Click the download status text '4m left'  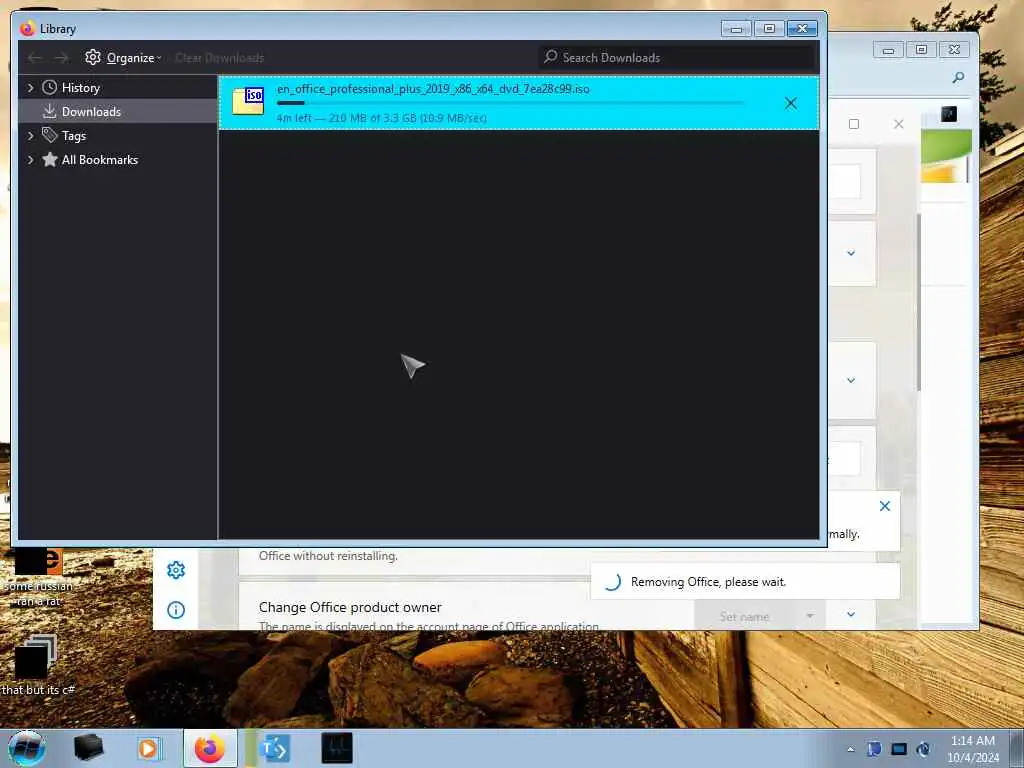point(381,118)
